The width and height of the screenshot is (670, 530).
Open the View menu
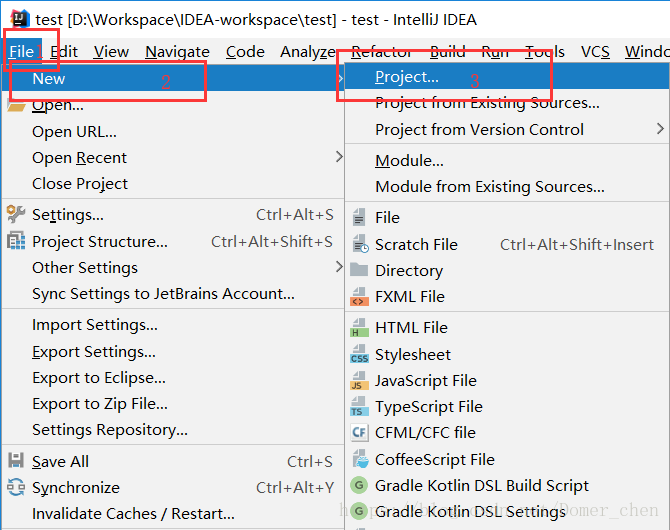(x=111, y=52)
